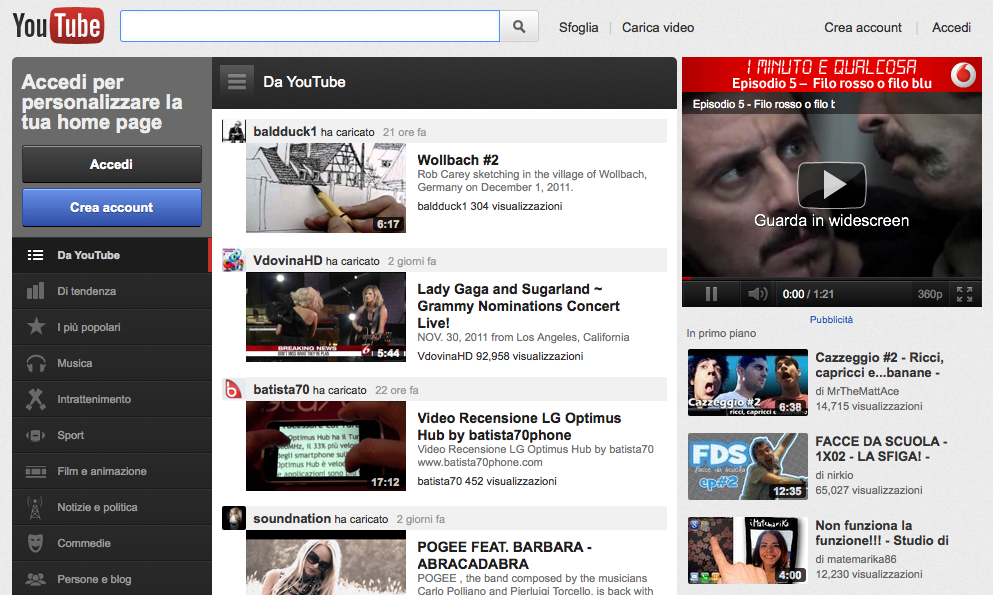Open the feed list icon beside Da YouTube

point(237,82)
